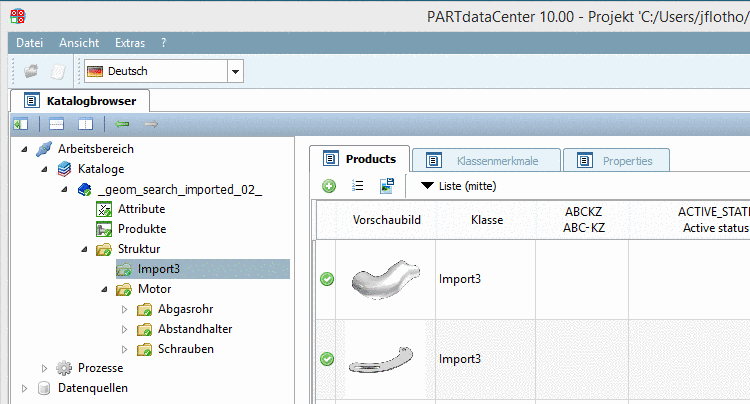
Task: Select the Attribute item in catalog tree
Action: coord(141,209)
